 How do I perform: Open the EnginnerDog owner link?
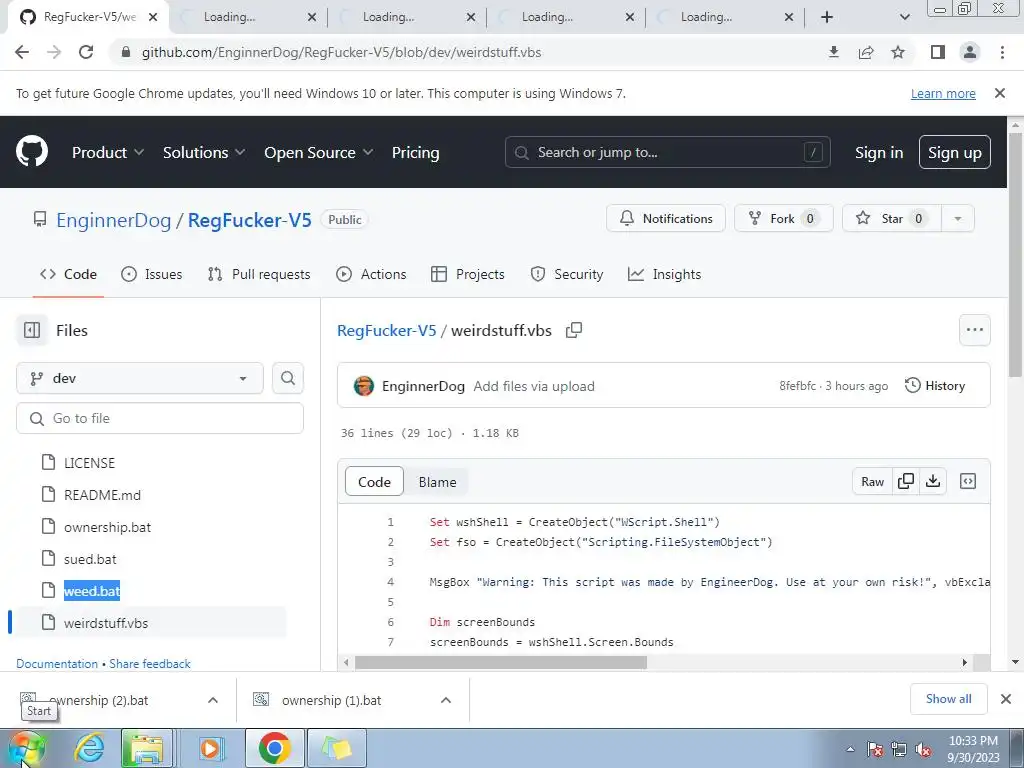point(114,220)
